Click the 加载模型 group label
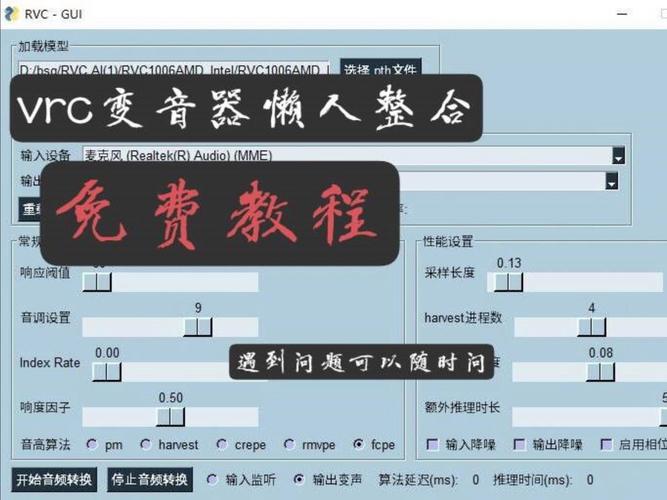Viewport: 667px width, 500px height. 43,46
